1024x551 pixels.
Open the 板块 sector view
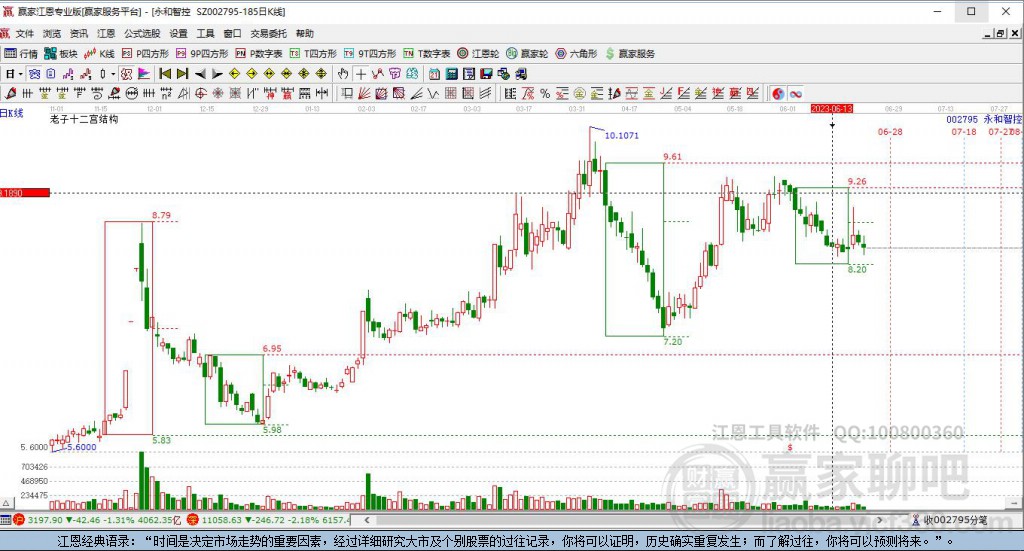click(61, 54)
